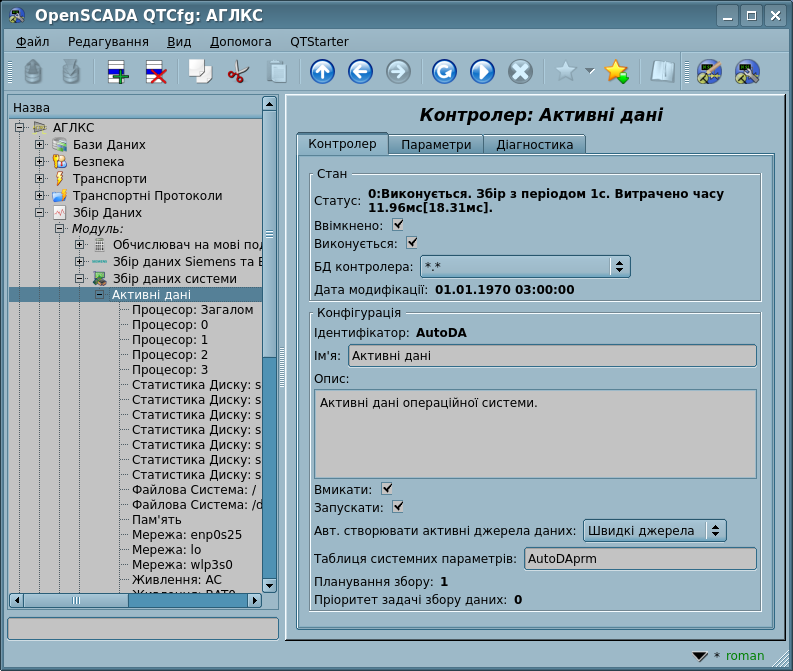Viewport: 793px width, 671px height.
Task: Add to favorites with yellow star icon
Action: point(616,71)
